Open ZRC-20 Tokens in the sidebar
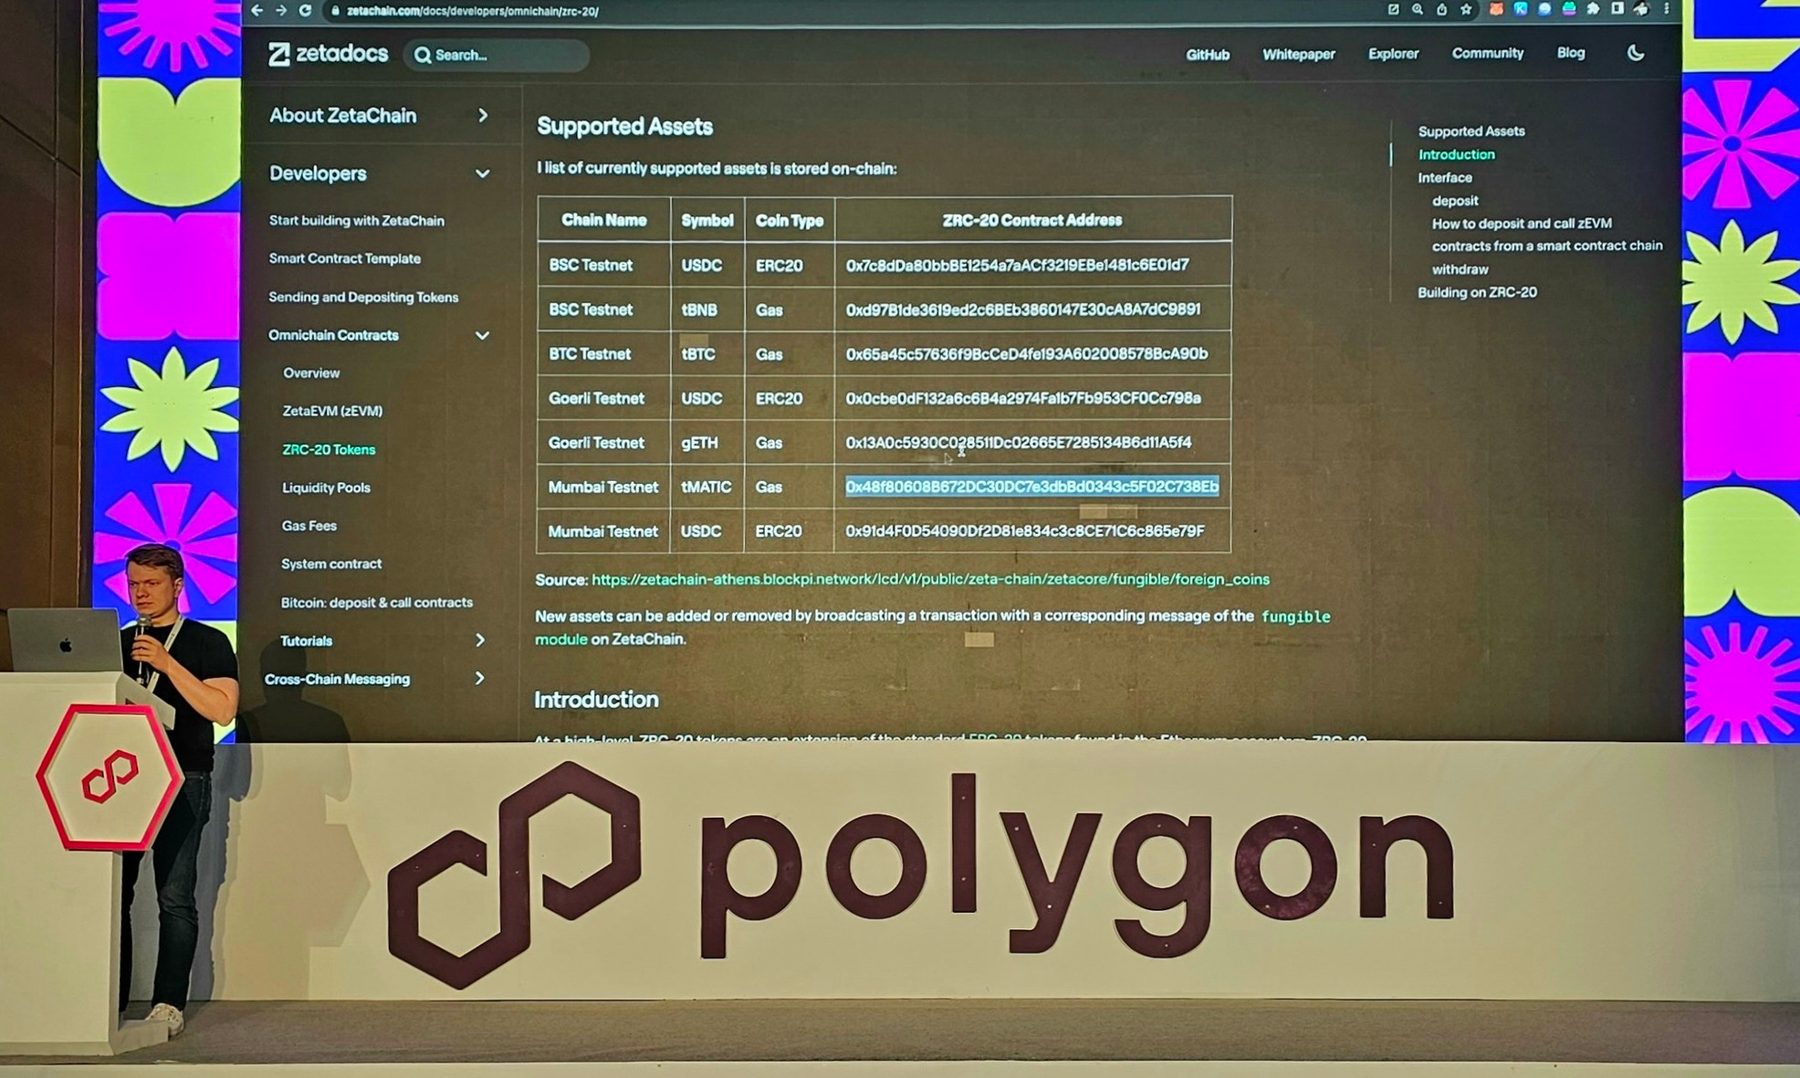The width and height of the screenshot is (1800, 1078). click(x=328, y=450)
